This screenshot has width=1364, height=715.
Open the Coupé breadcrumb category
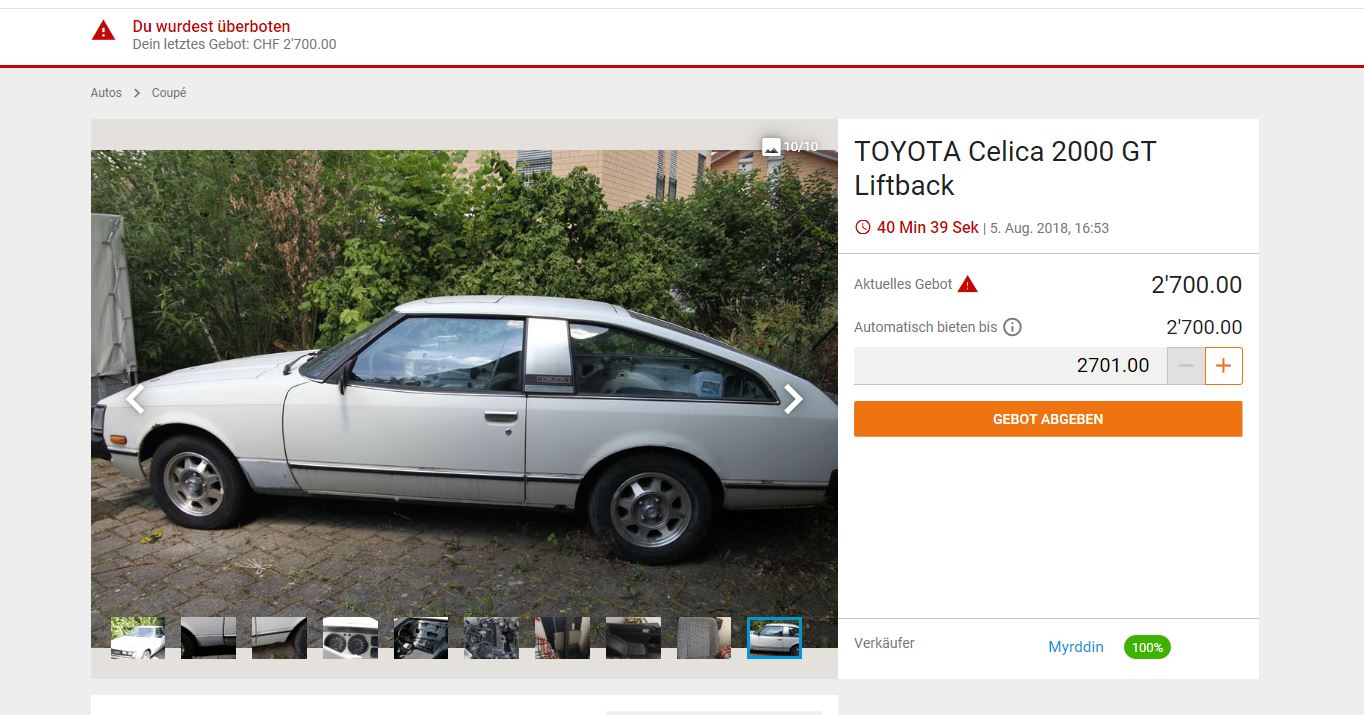pos(169,93)
